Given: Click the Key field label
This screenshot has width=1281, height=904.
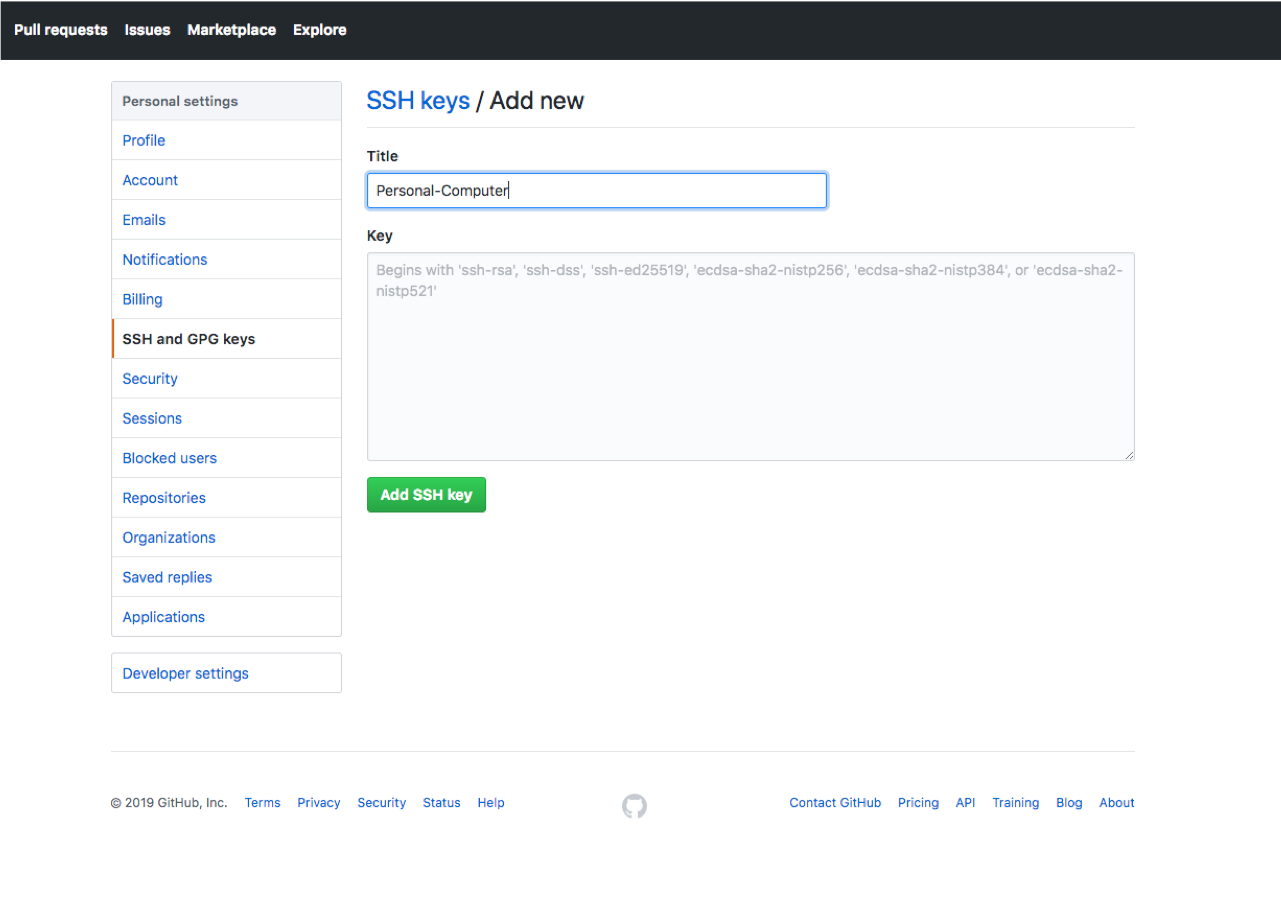Looking at the screenshot, I should tap(380, 236).
